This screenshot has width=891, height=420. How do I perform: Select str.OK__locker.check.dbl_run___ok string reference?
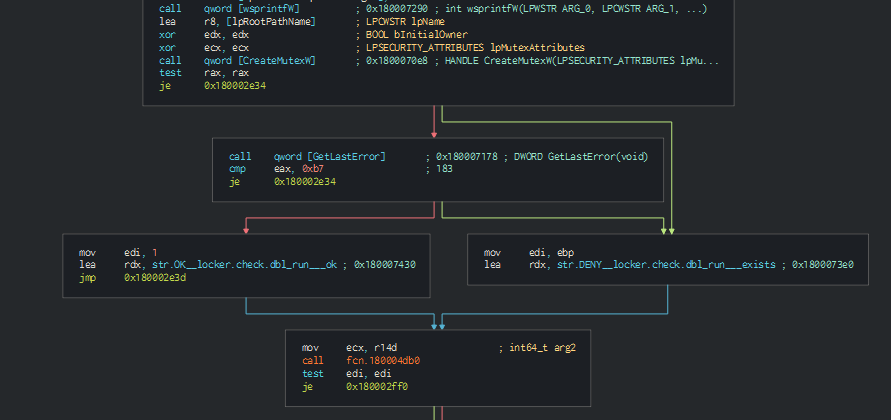click(x=244, y=265)
